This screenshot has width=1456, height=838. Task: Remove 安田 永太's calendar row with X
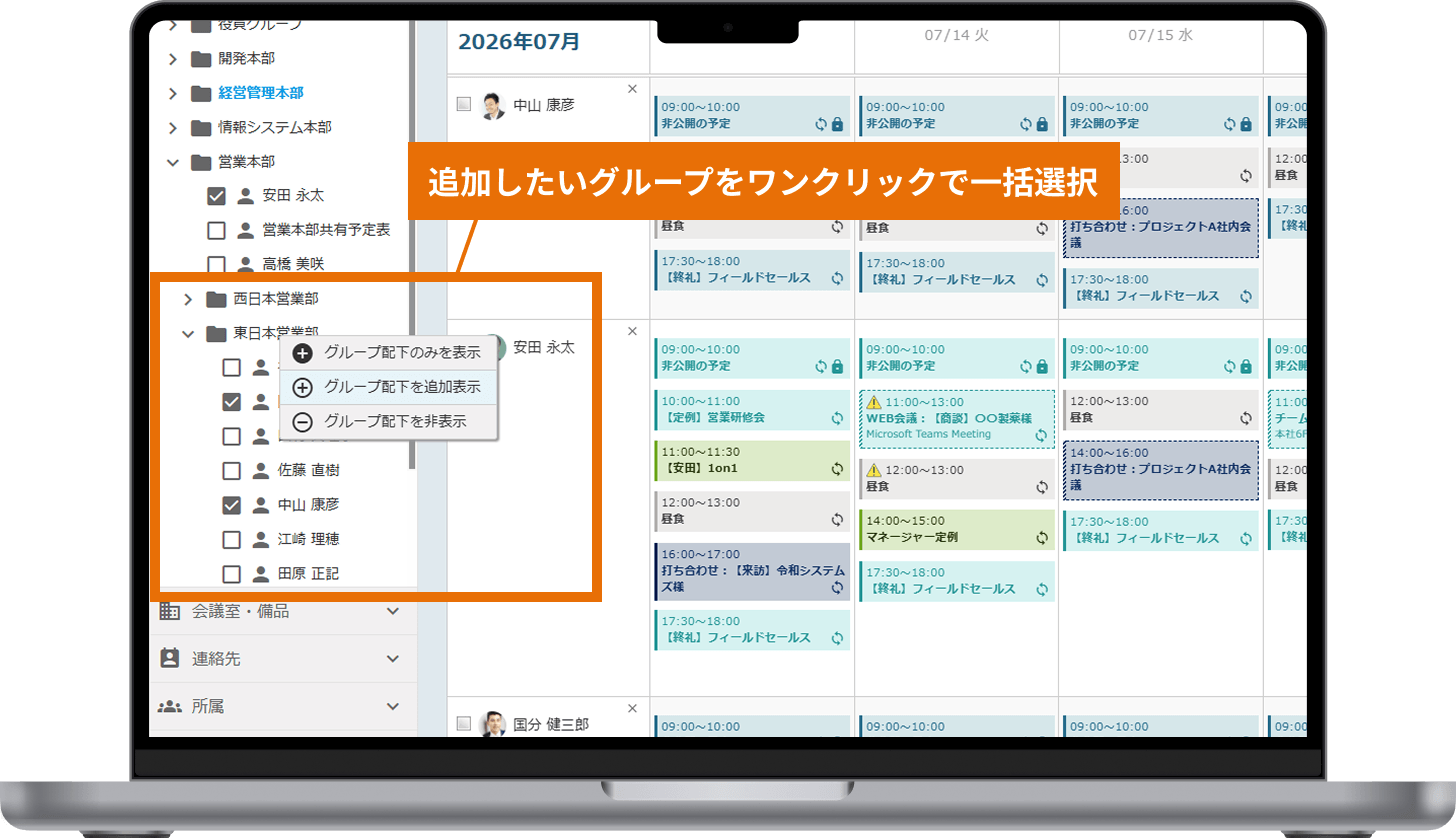[x=632, y=331]
